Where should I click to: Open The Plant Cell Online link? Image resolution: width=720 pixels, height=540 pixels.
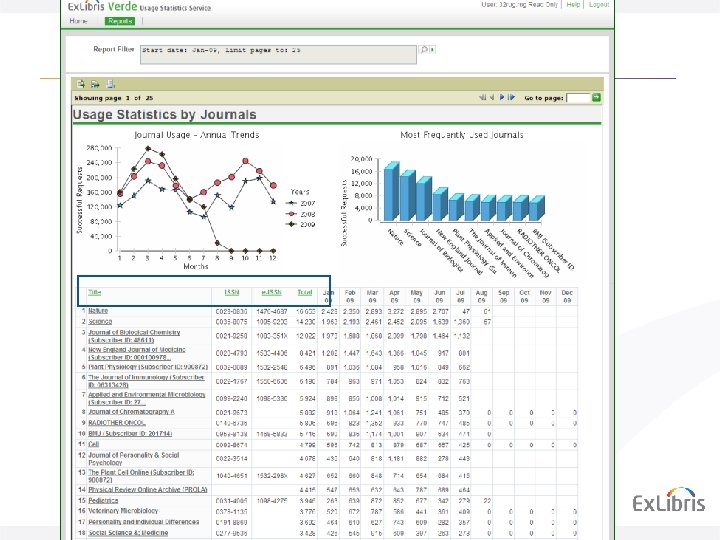[x=141, y=476]
